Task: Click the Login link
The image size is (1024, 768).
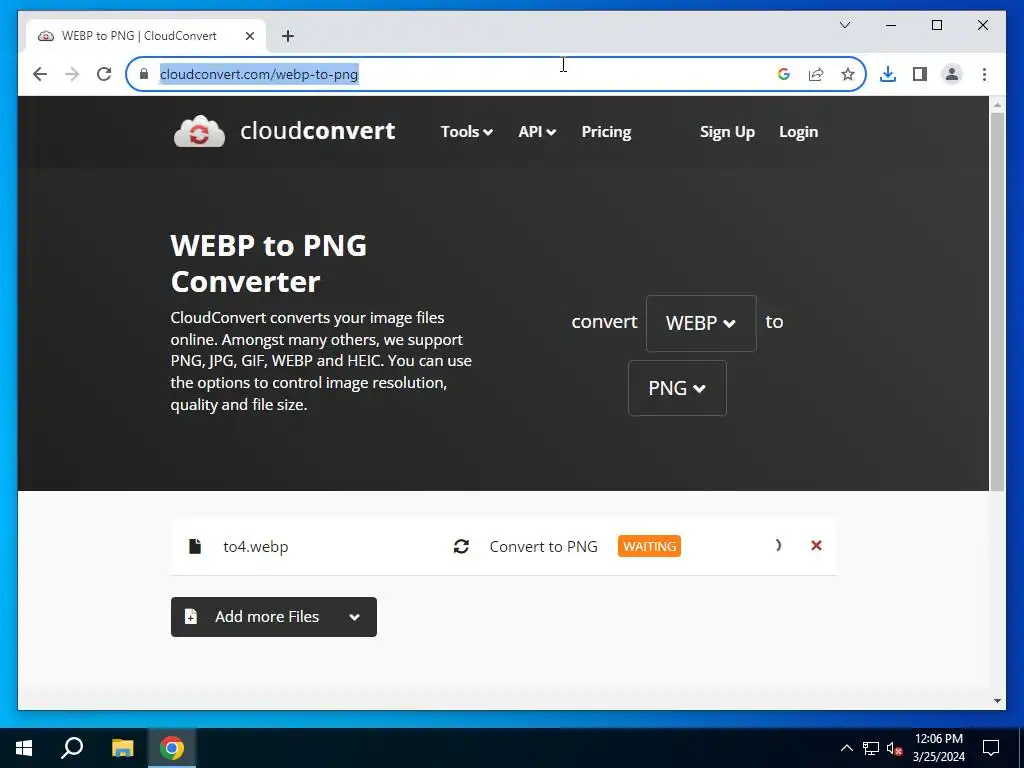Action: (798, 132)
